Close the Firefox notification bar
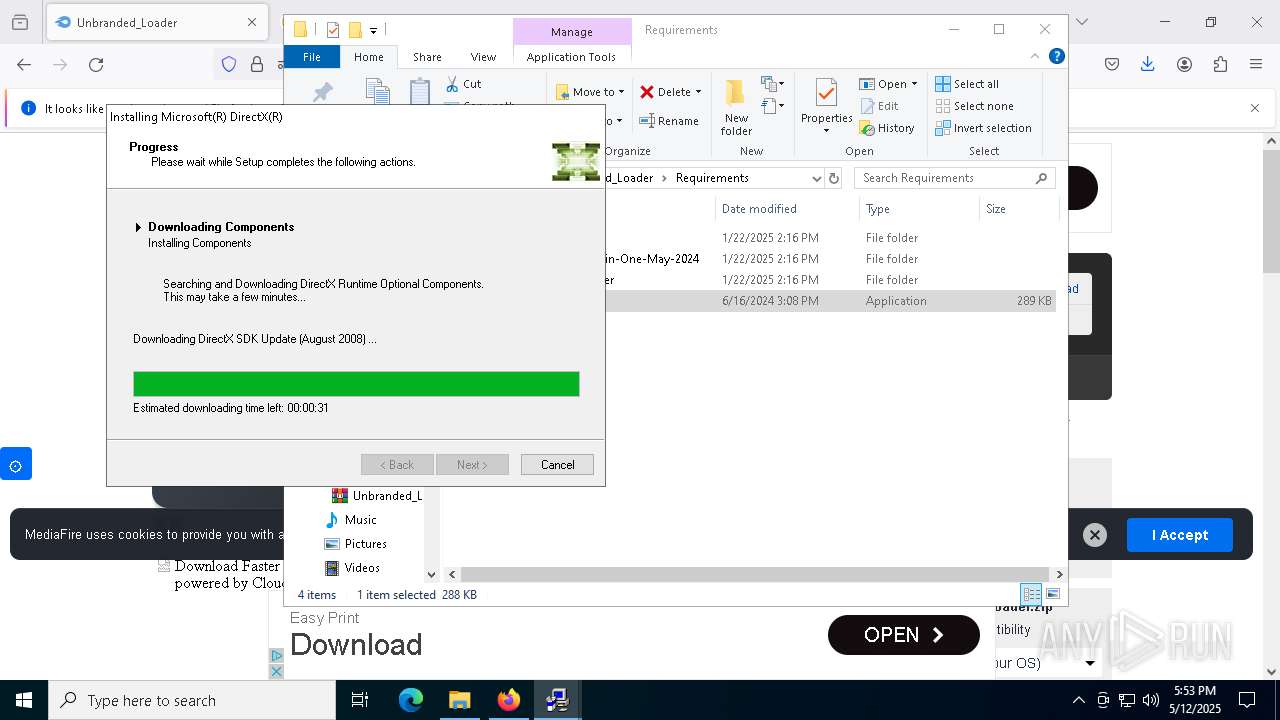The width and height of the screenshot is (1280, 720). (x=1255, y=108)
